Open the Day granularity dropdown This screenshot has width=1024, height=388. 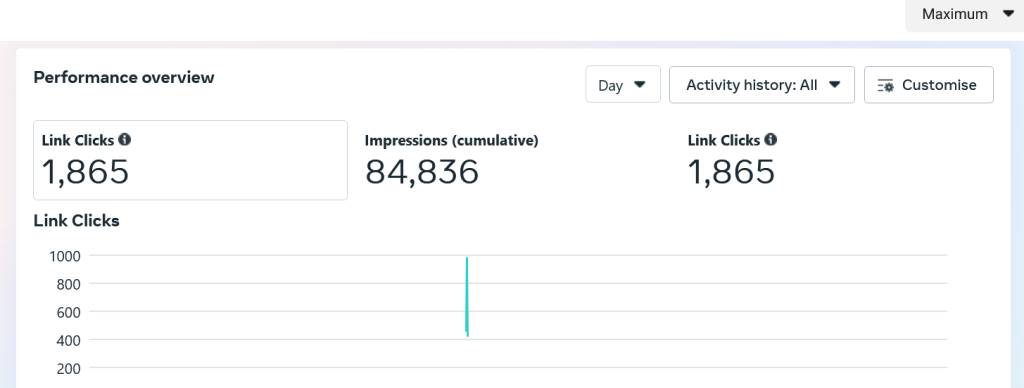(623, 85)
